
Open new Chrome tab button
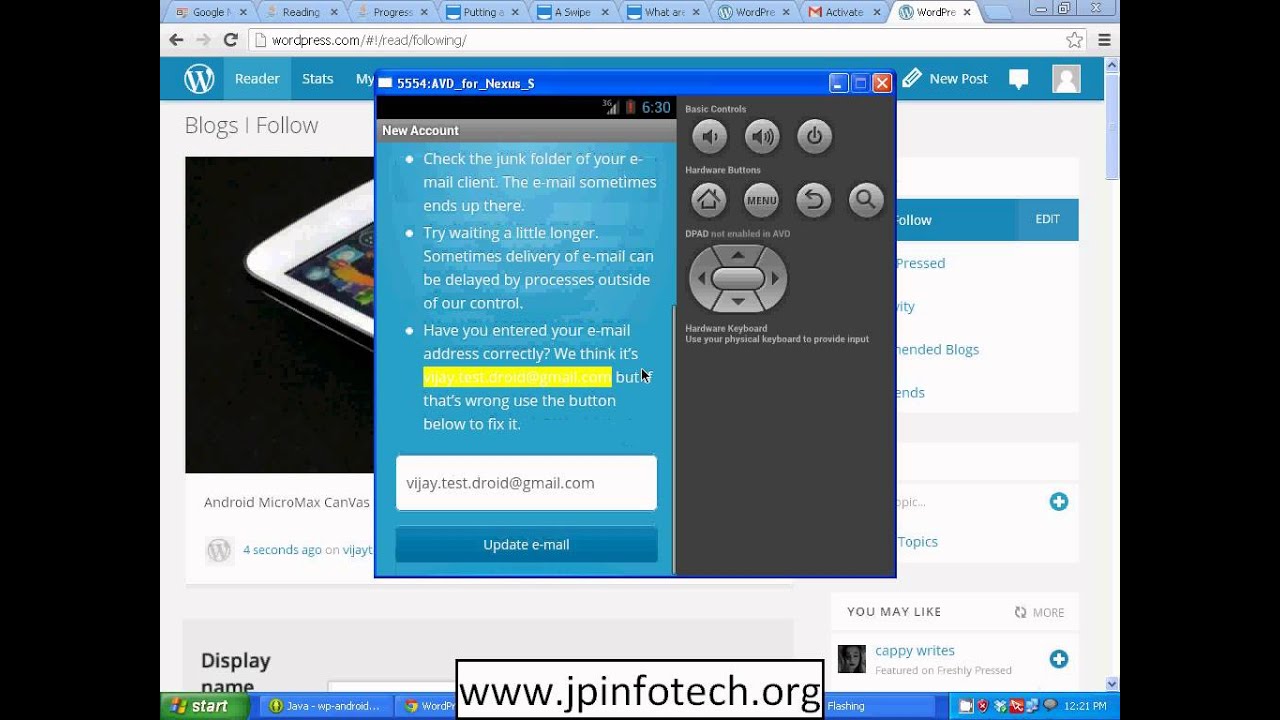[997, 12]
